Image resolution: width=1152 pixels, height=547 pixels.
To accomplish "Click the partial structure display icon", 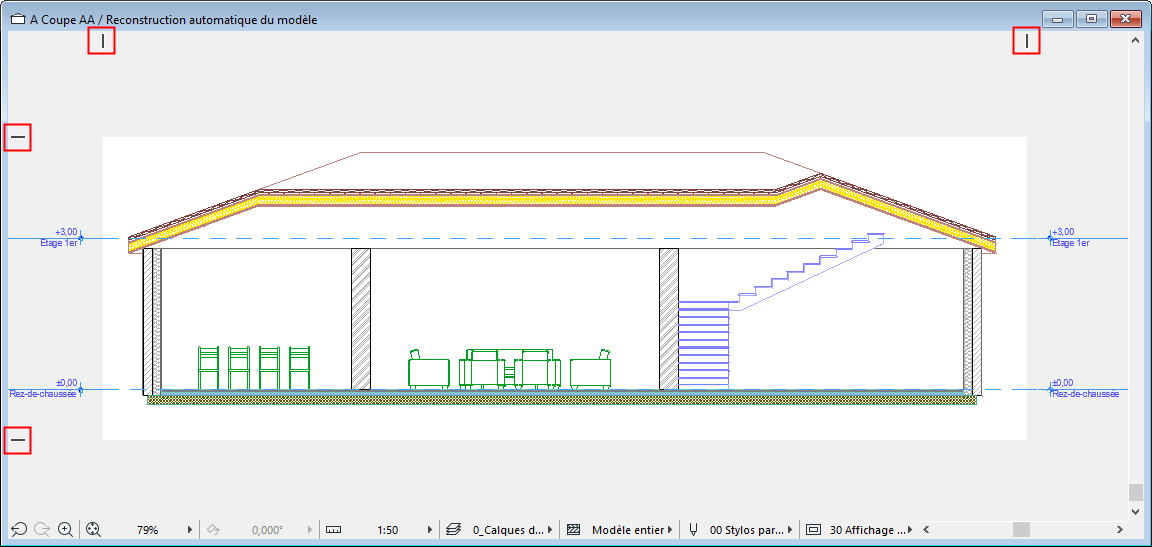I will point(573,529).
